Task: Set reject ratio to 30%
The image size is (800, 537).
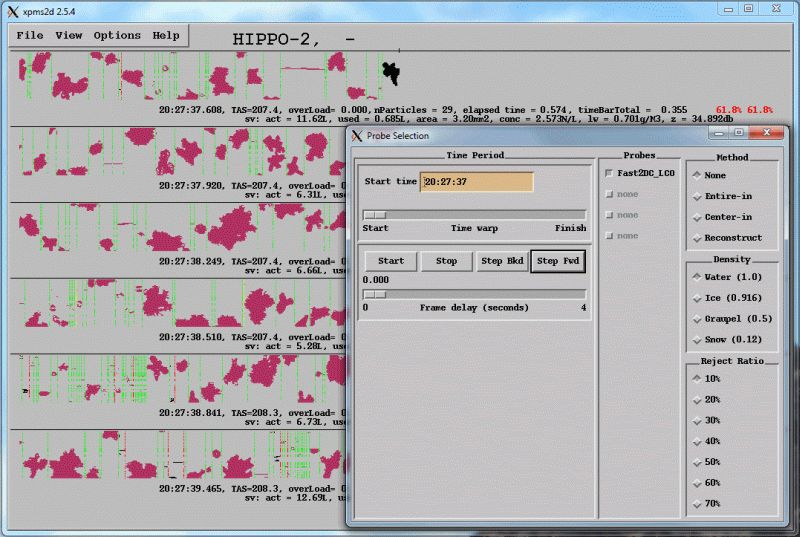Action: [695, 420]
